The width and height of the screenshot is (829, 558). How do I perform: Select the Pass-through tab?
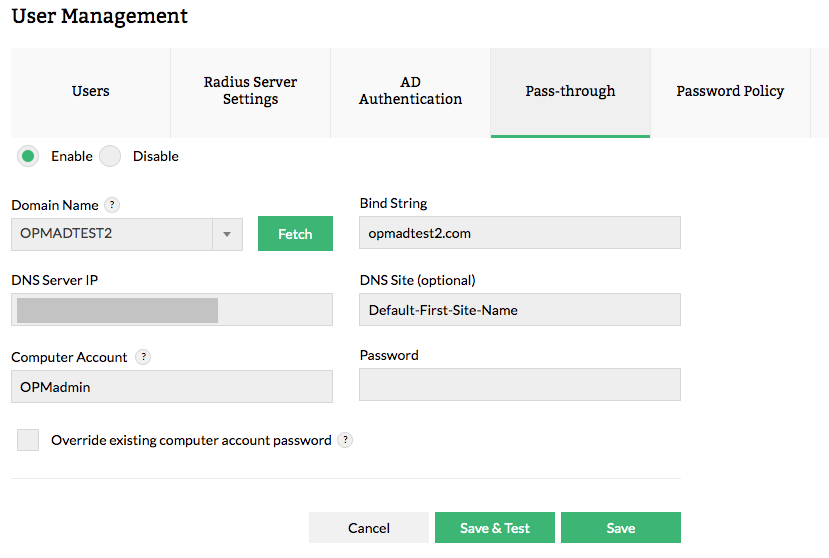[570, 91]
